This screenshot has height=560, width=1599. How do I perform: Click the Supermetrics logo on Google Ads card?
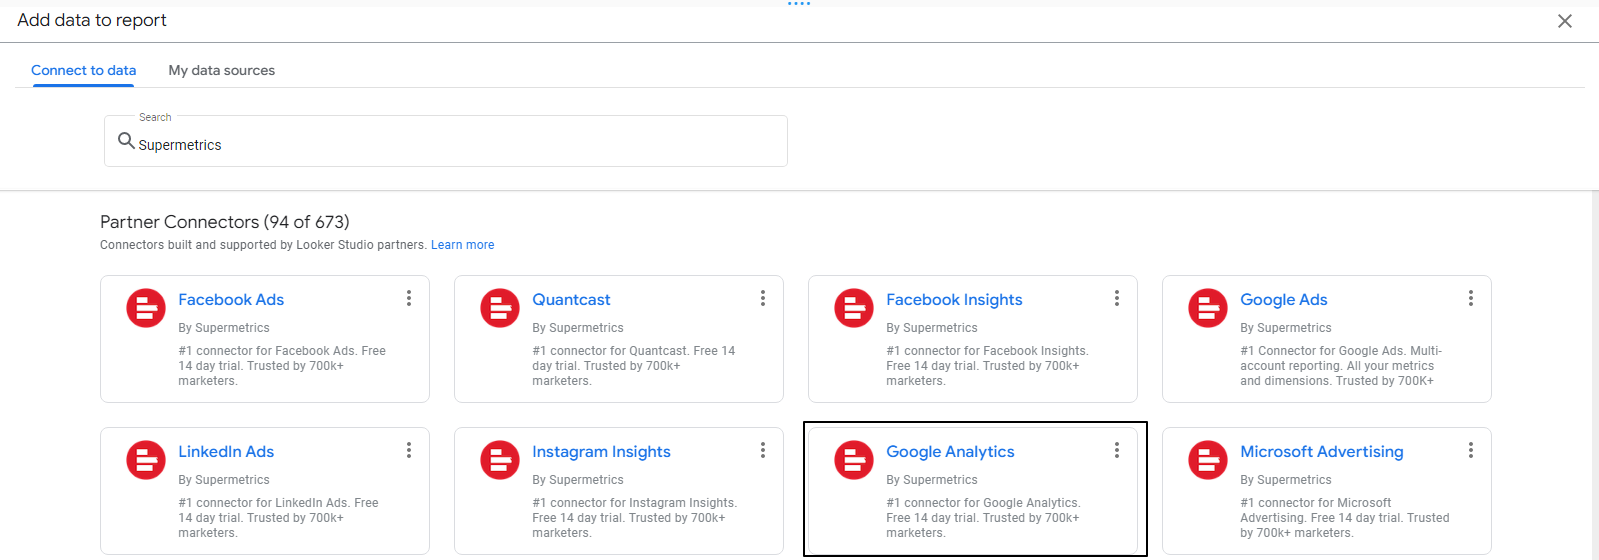pyautogui.click(x=1208, y=308)
